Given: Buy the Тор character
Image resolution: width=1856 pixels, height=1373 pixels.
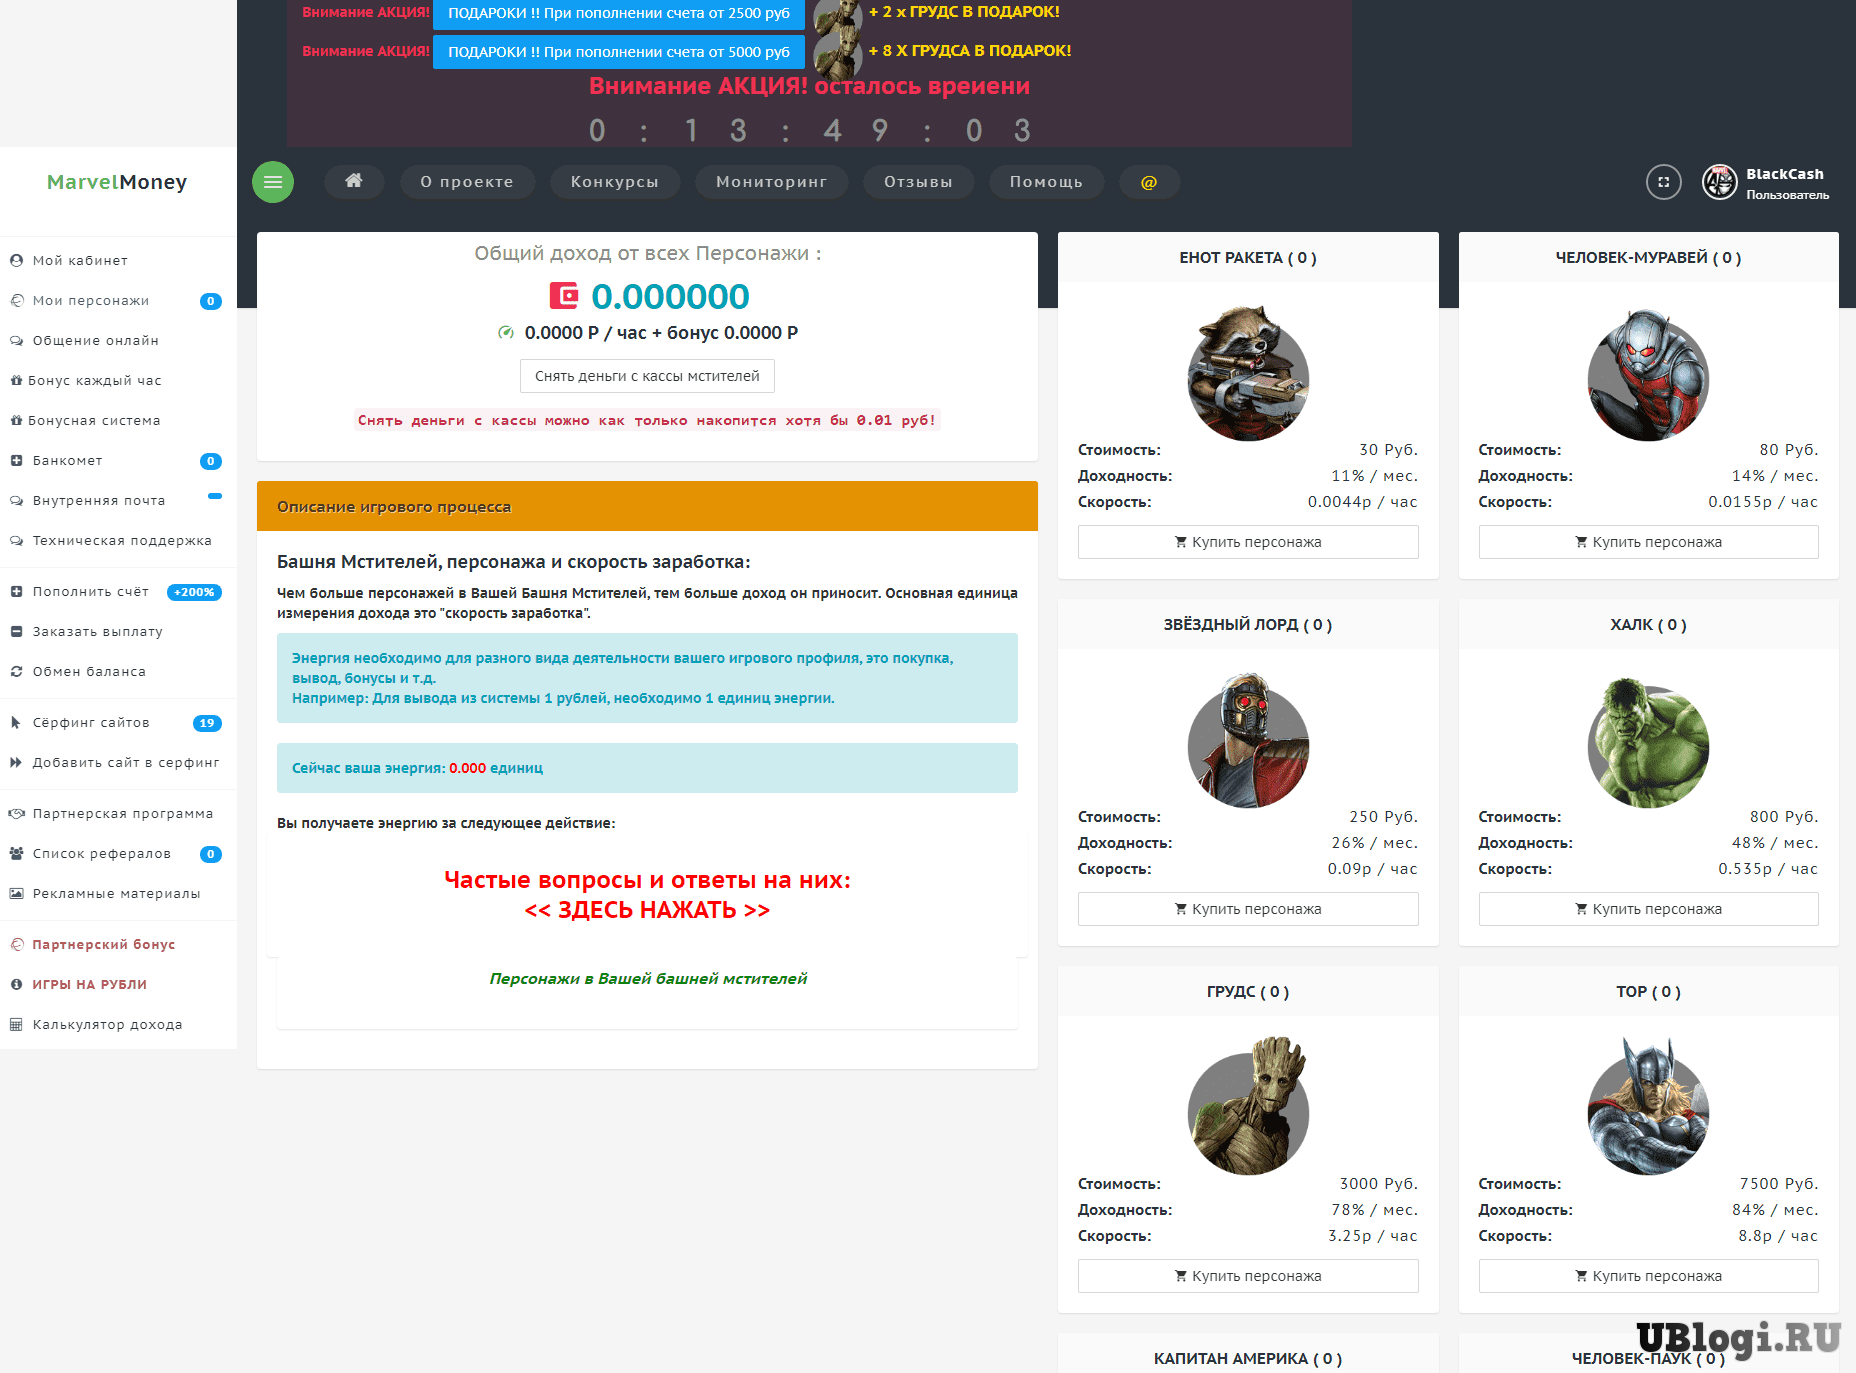Looking at the screenshot, I should [x=1648, y=1276].
